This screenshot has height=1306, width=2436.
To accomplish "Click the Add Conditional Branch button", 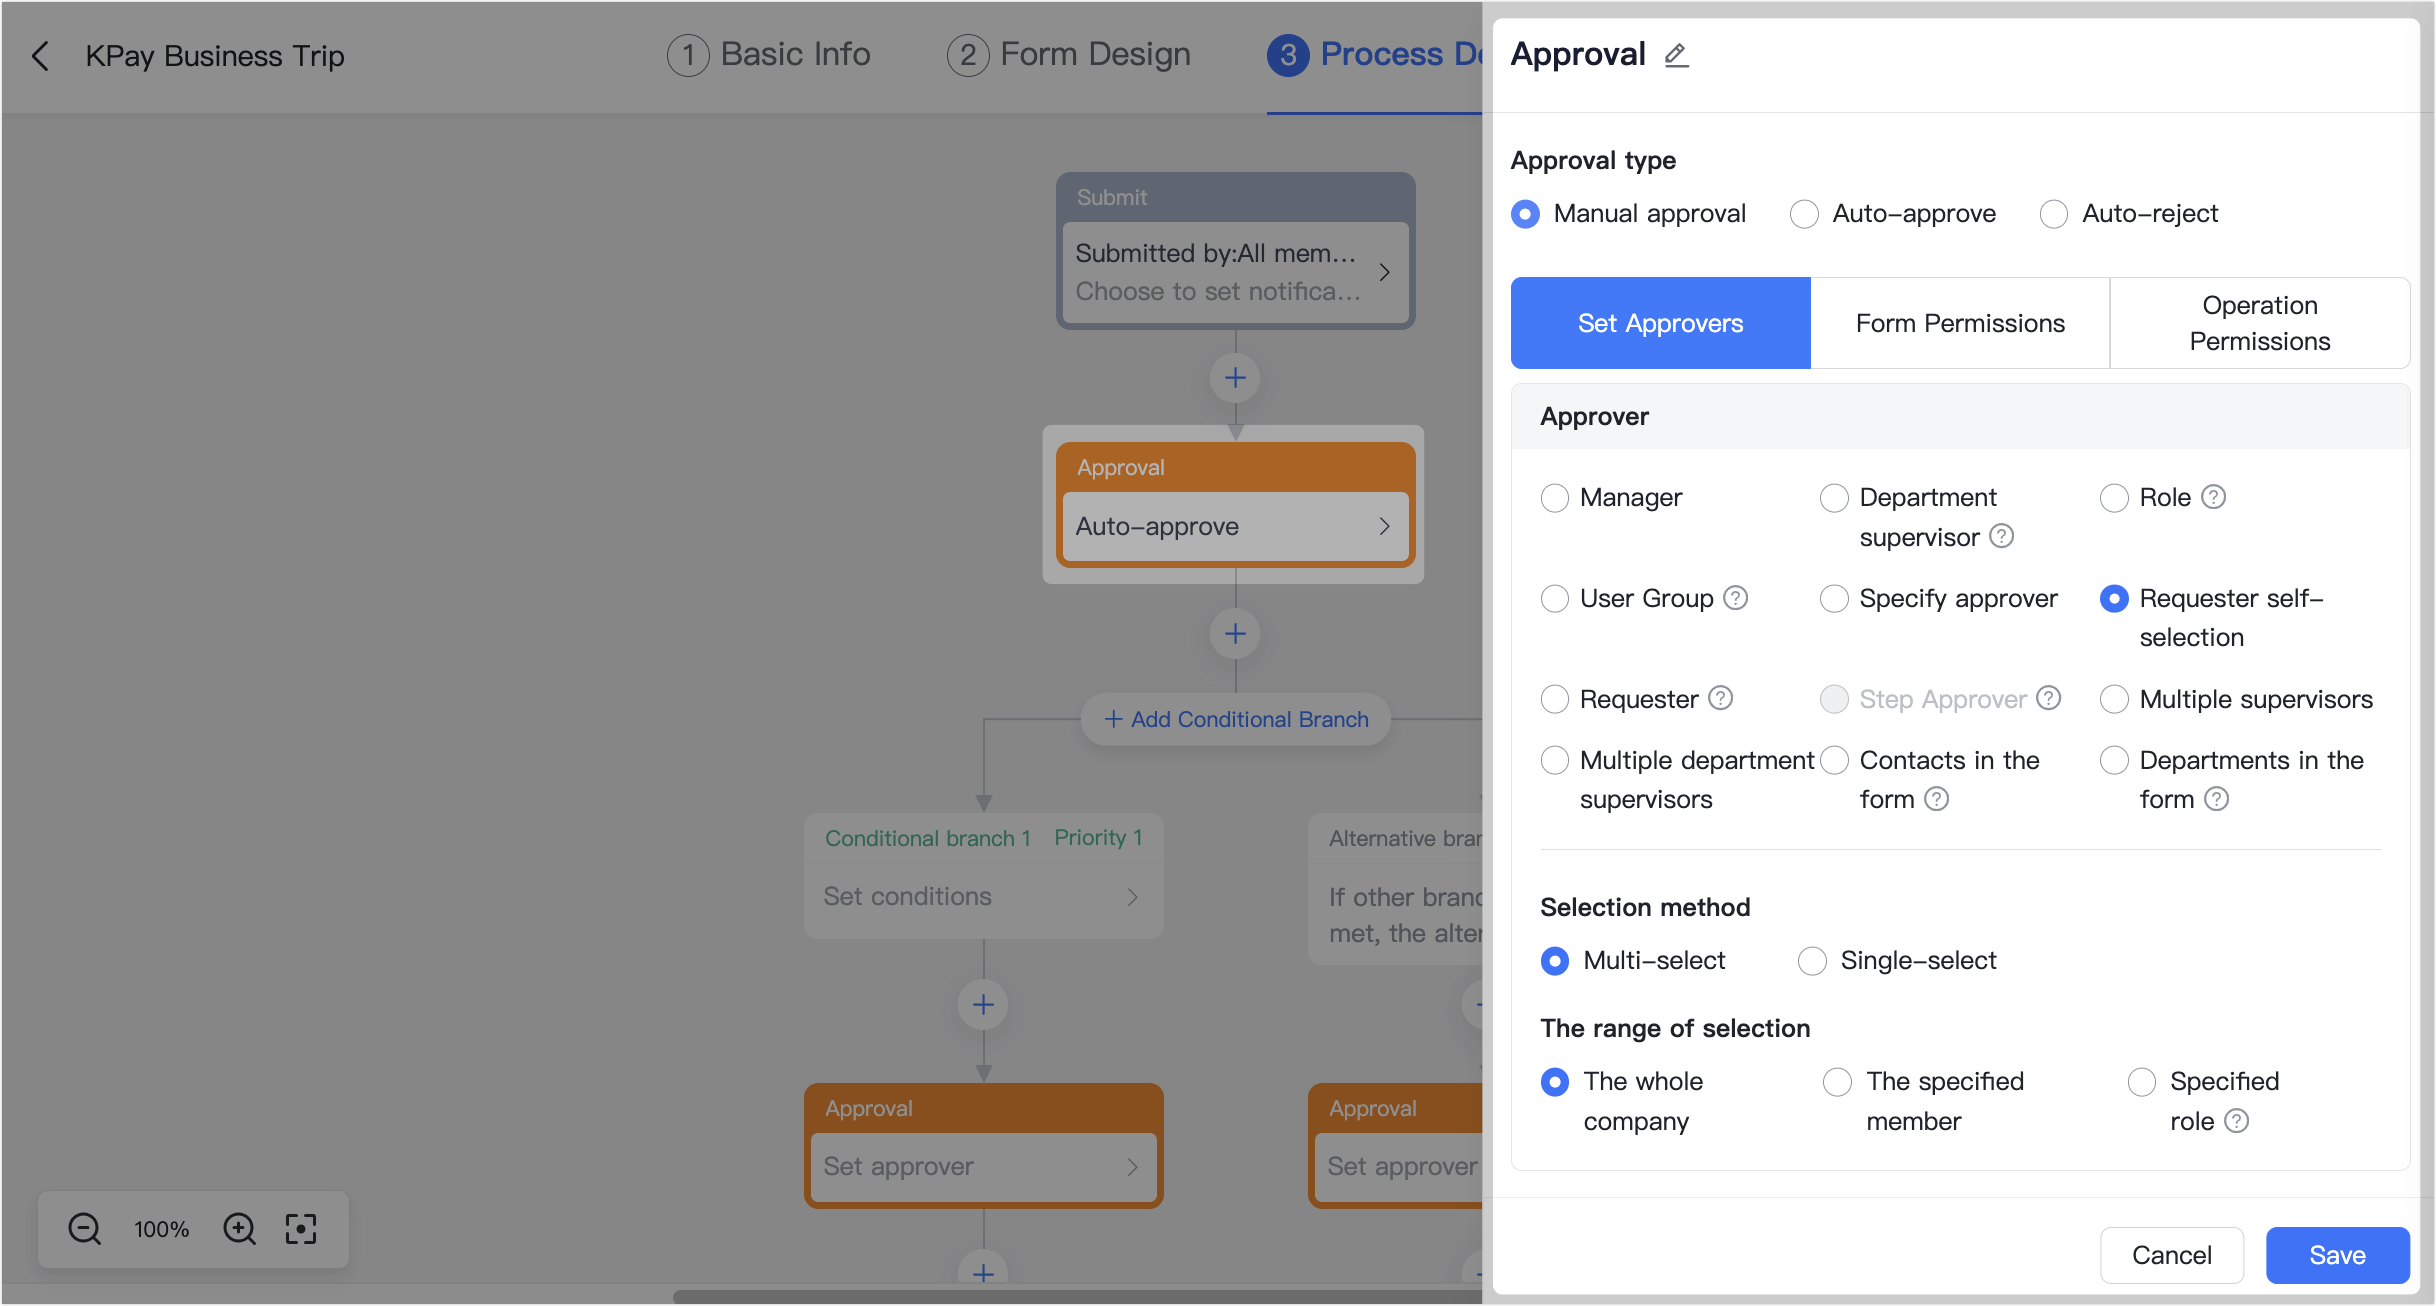I will coord(1234,718).
